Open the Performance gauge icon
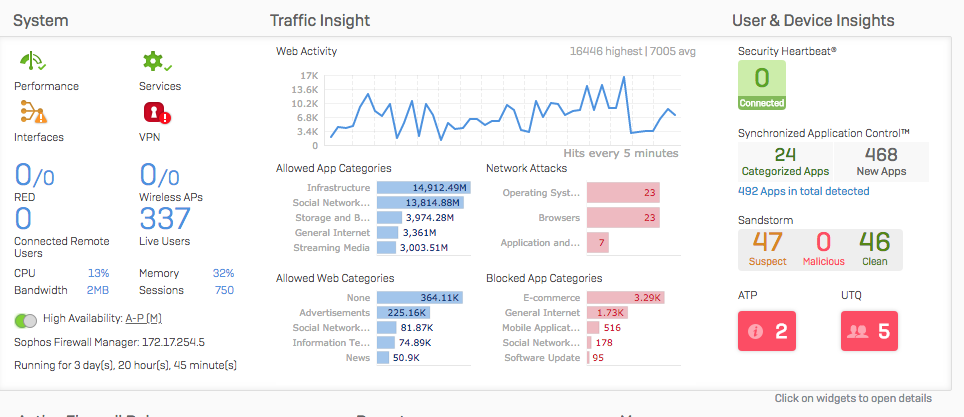The image size is (964, 417). click(33, 61)
